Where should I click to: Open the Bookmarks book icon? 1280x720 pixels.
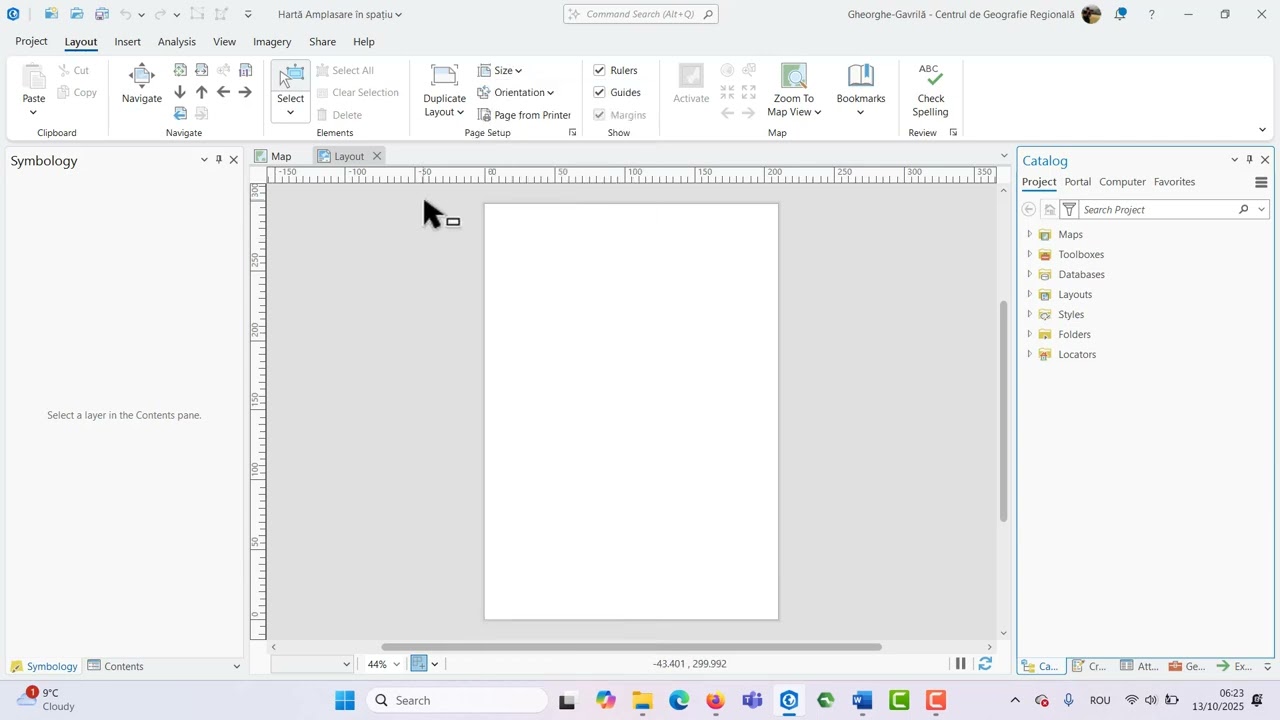pyautogui.click(x=861, y=76)
